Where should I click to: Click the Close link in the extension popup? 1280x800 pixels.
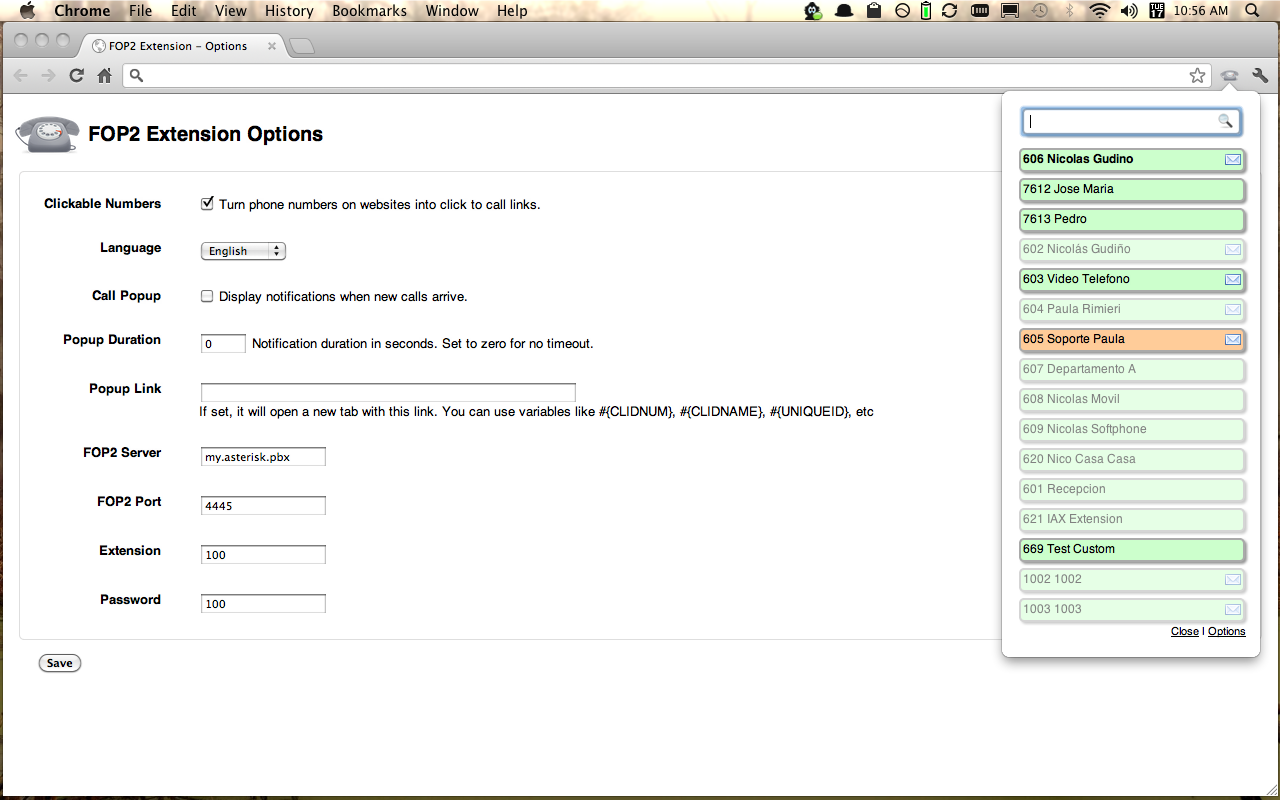(1185, 631)
